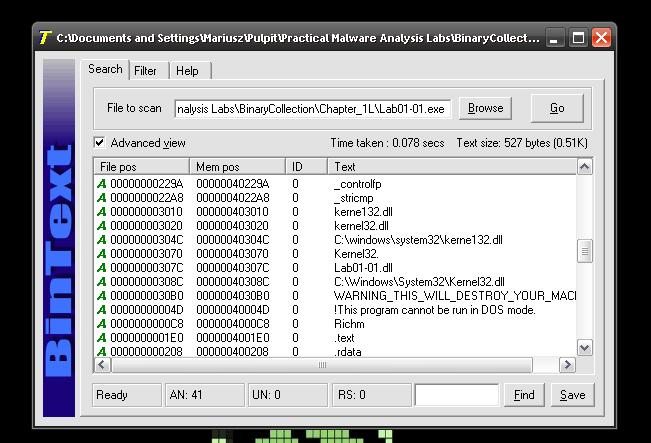Select the C:\Windows\System32\Kernel32.dll string
The image size is (651, 443).
coord(419,281)
